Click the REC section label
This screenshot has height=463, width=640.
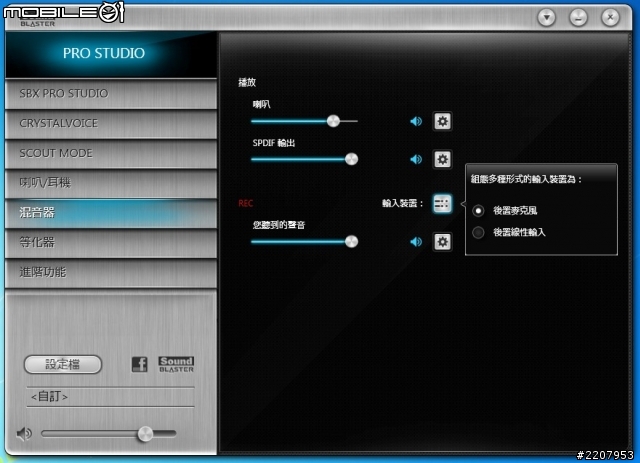pyautogui.click(x=246, y=203)
